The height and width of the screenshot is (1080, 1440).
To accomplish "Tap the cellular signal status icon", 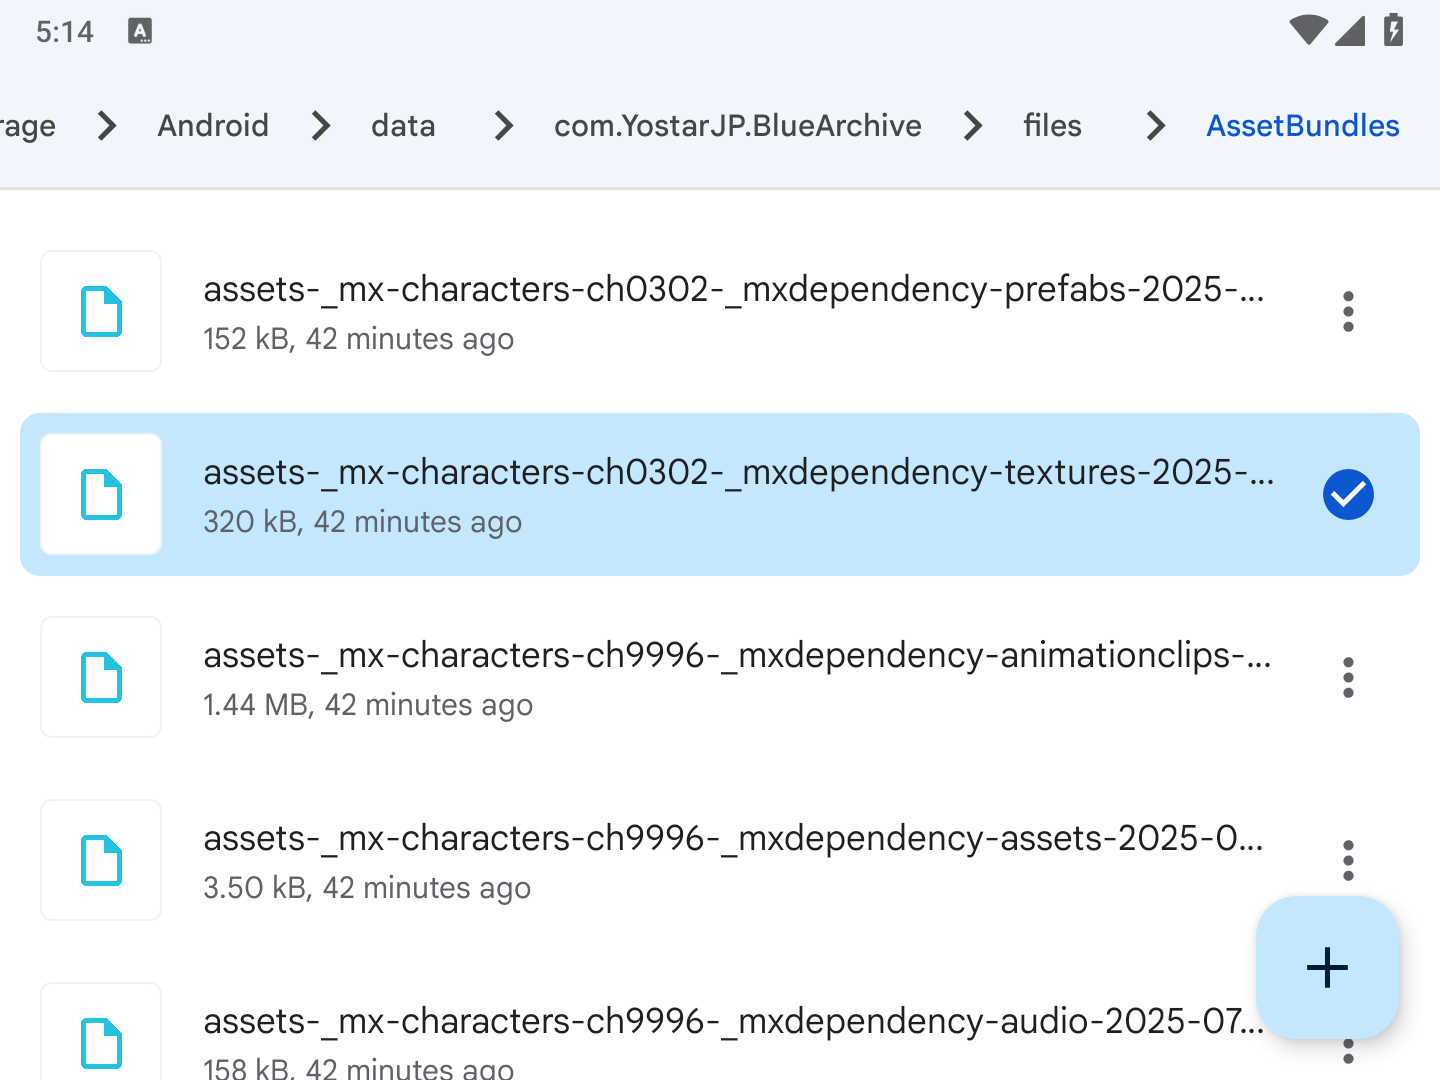I will (1350, 31).
